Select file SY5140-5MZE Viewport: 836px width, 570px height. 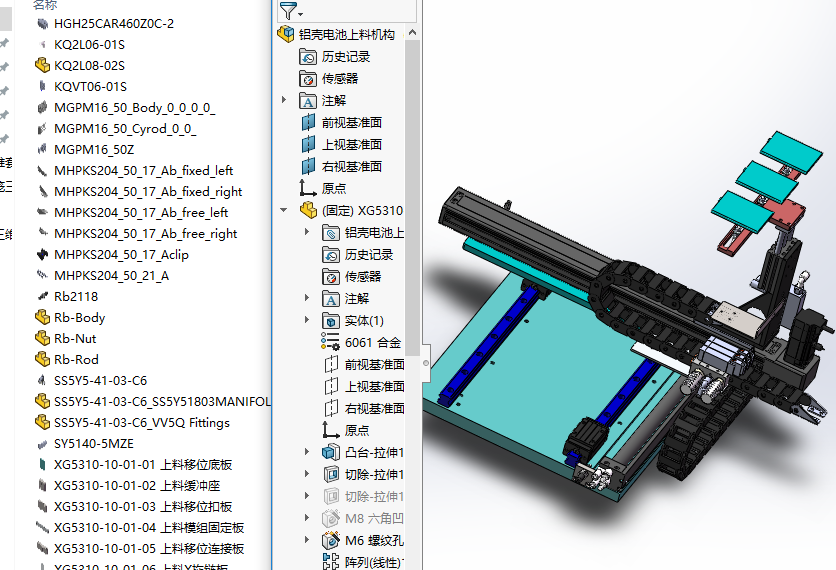(94, 444)
